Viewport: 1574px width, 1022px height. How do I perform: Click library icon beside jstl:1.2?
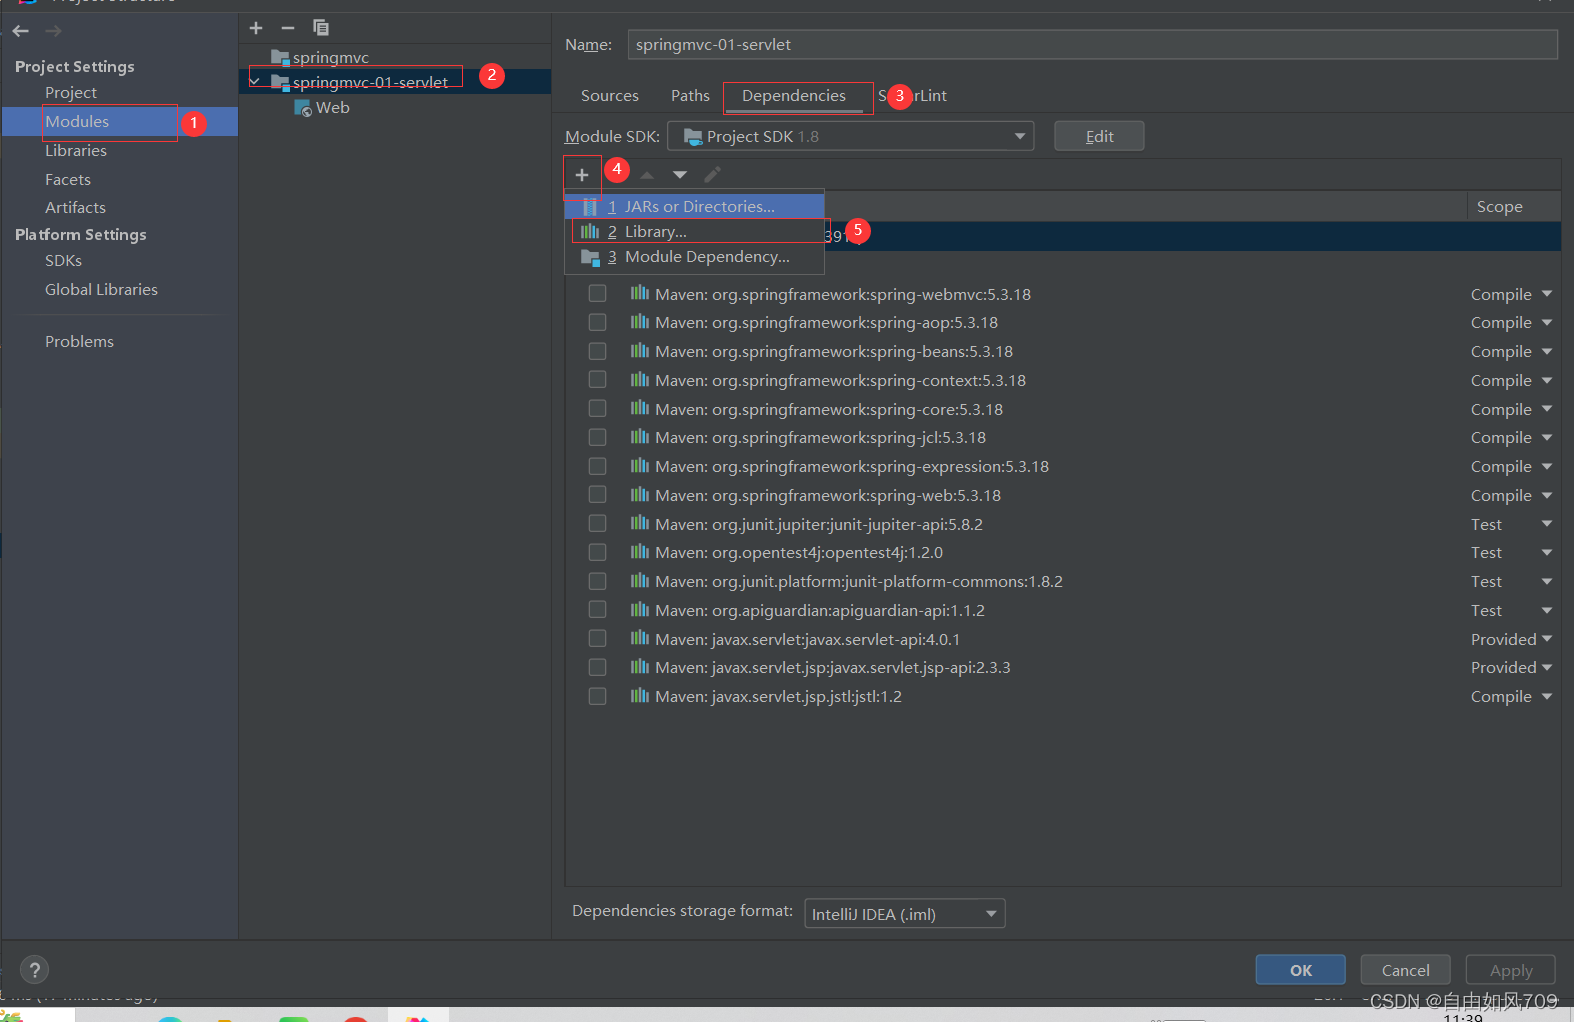640,695
